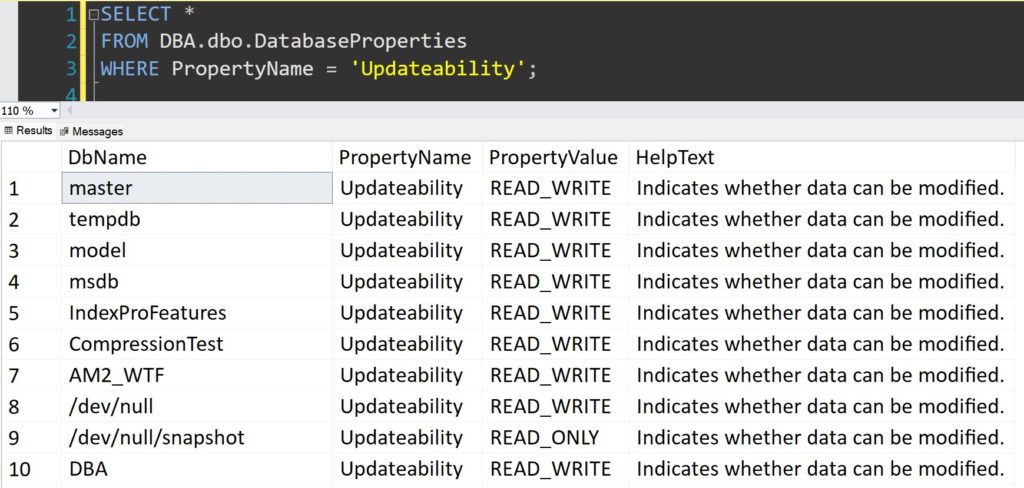Click READ_WRITE value in the CompressionTest row
The image size is (1024, 488).
click(555, 344)
